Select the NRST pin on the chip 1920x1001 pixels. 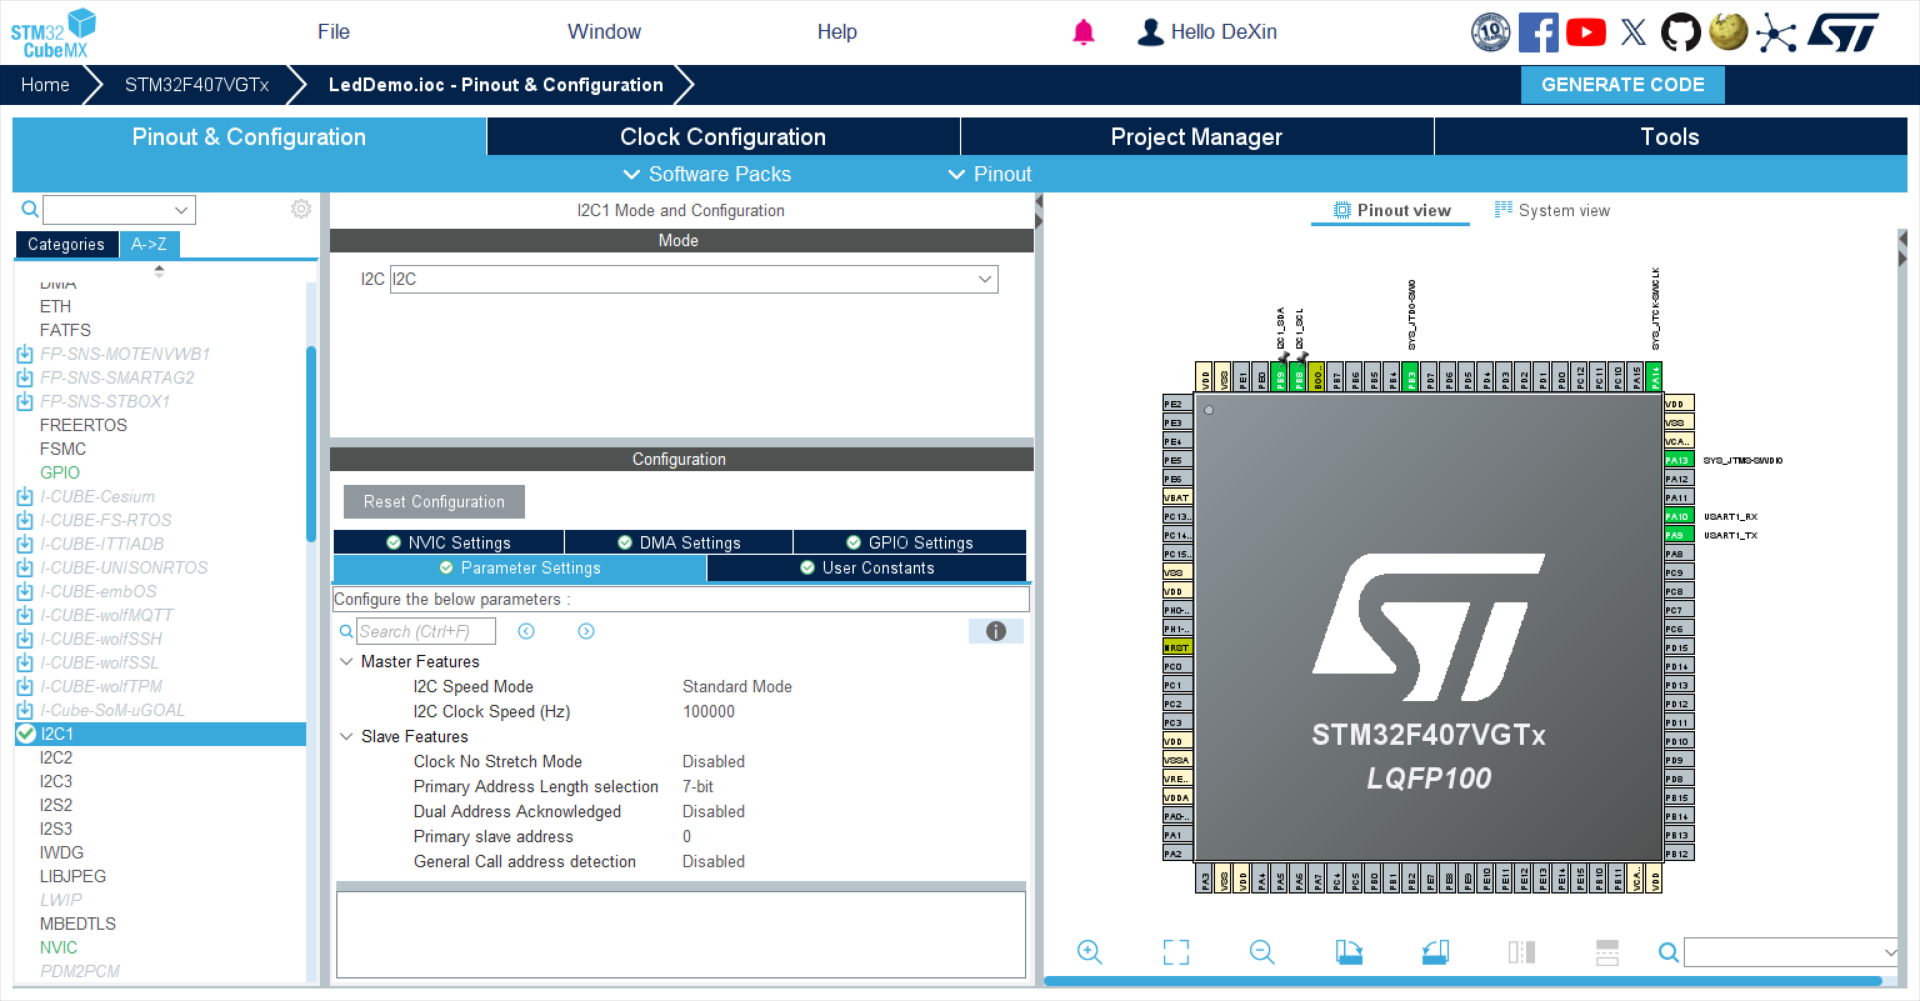pyautogui.click(x=1177, y=647)
